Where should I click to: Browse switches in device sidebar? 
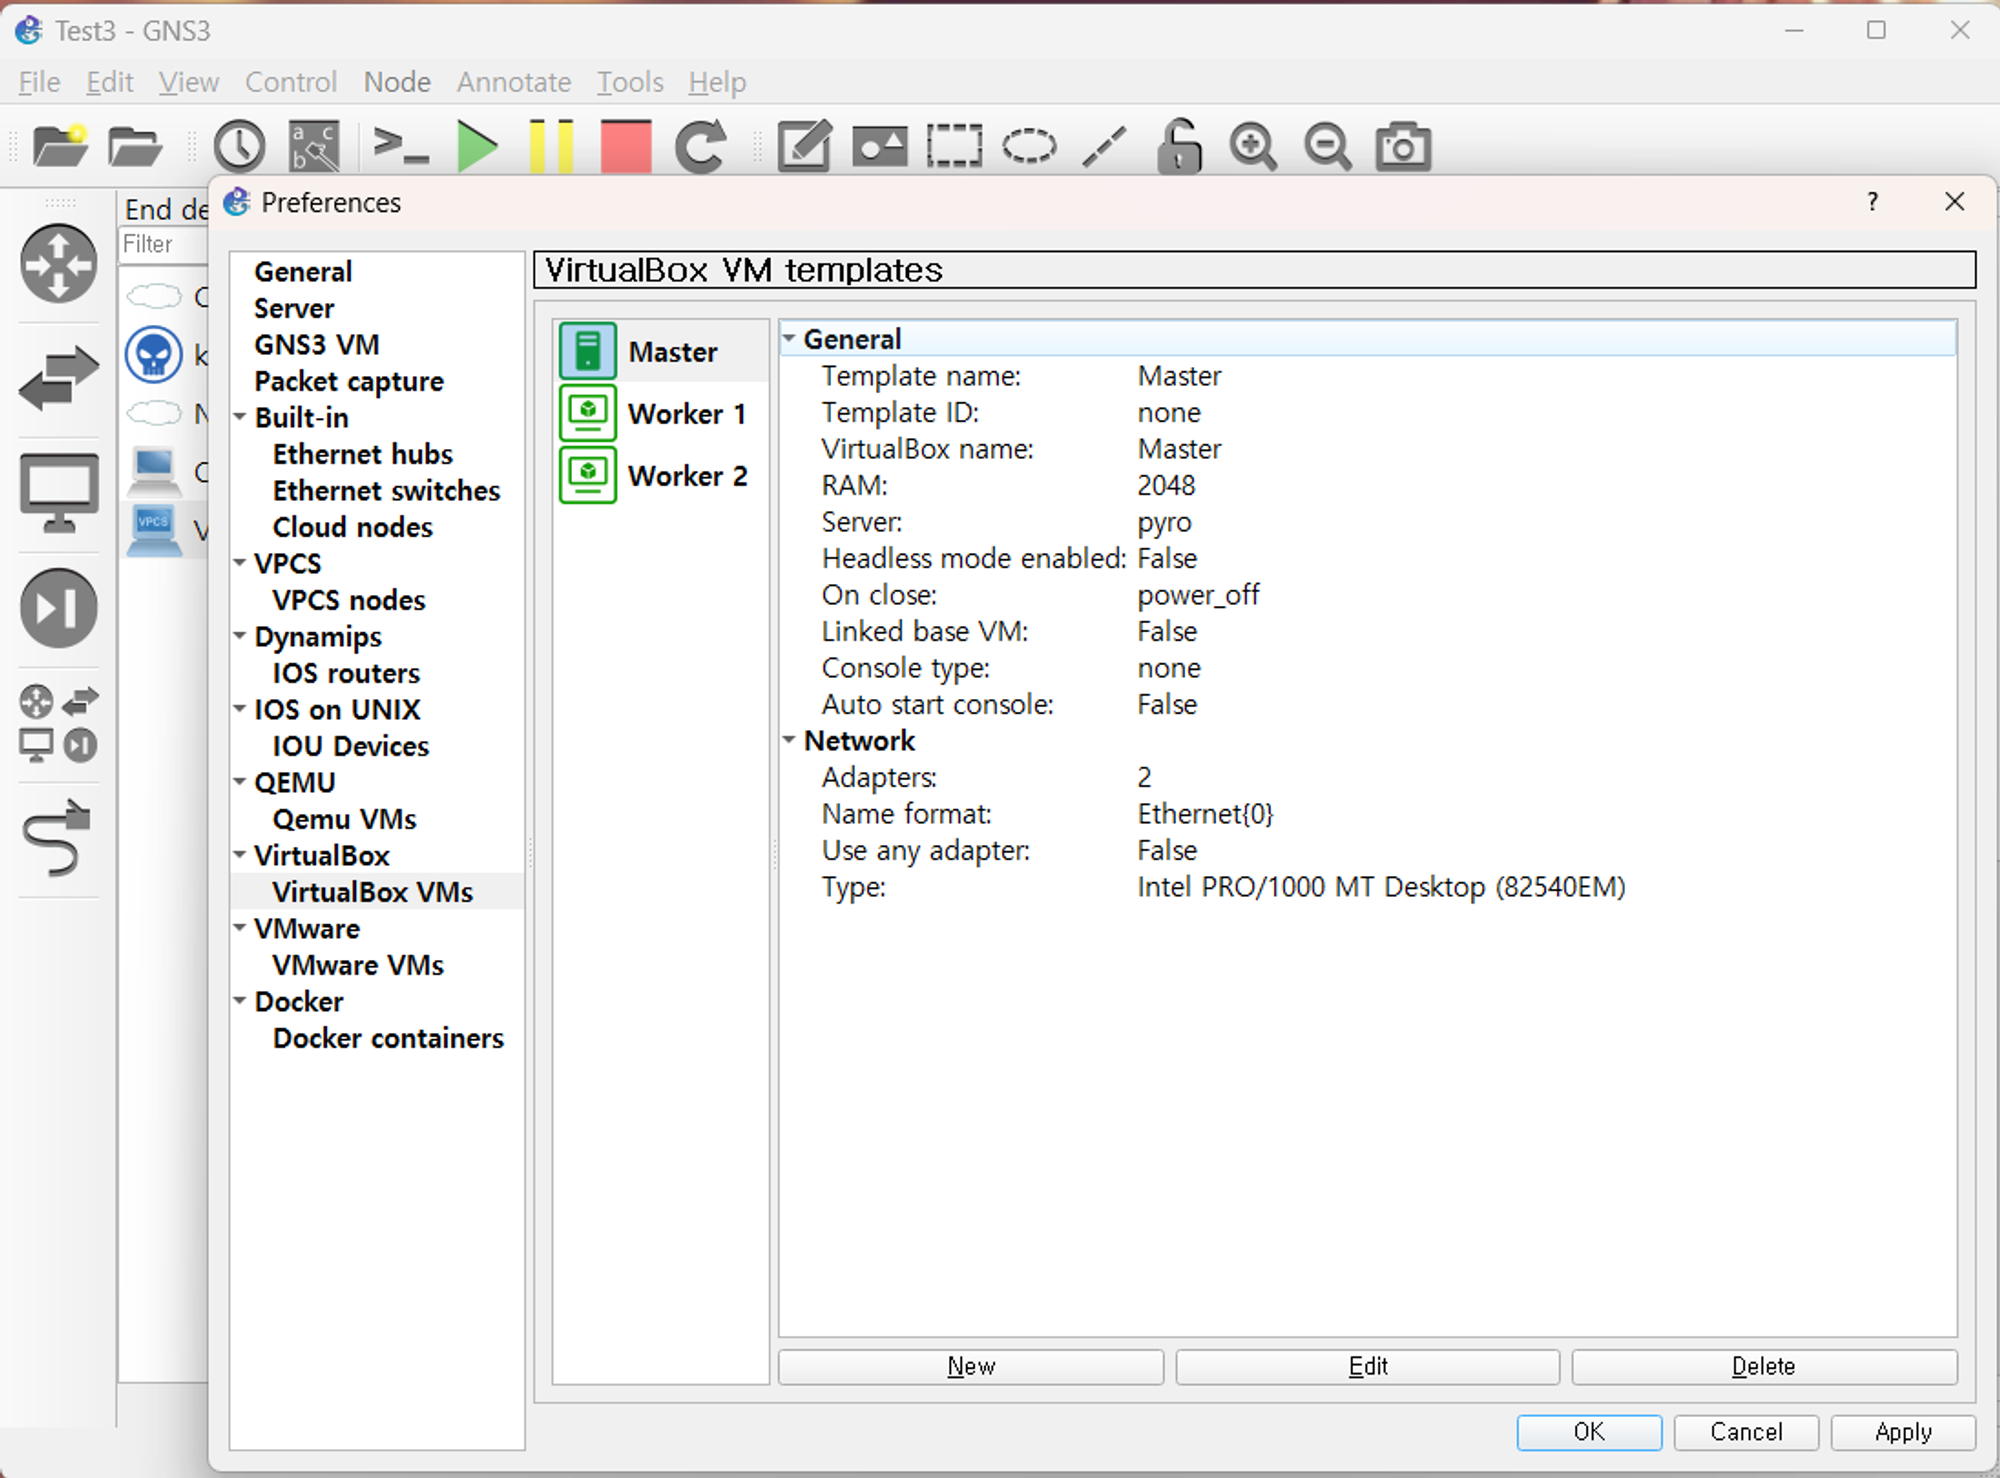pos(59,379)
